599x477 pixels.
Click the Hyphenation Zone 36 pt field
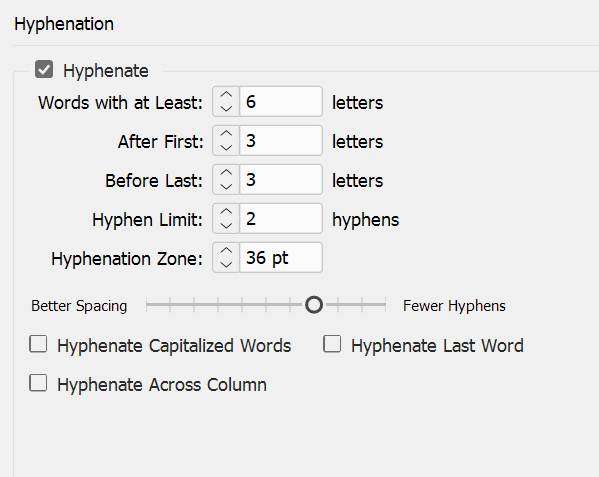[x=281, y=257]
